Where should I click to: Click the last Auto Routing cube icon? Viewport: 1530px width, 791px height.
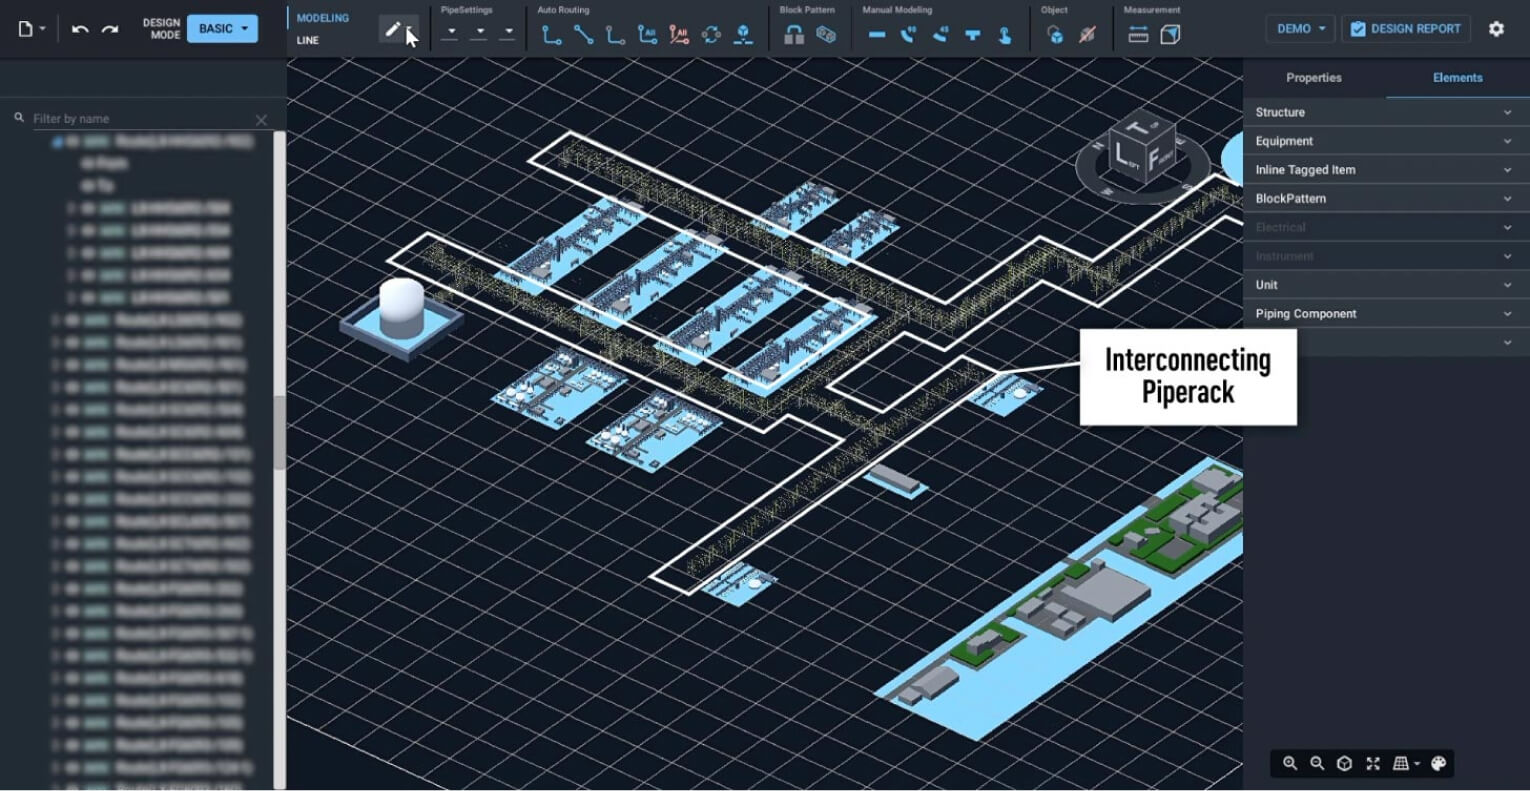(x=743, y=35)
